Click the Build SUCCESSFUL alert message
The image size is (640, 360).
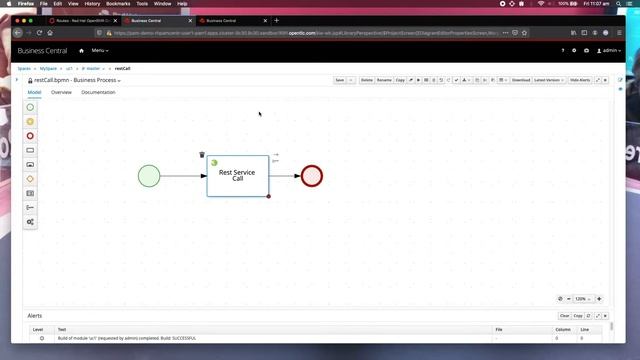pyautogui.click(x=127, y=338)
